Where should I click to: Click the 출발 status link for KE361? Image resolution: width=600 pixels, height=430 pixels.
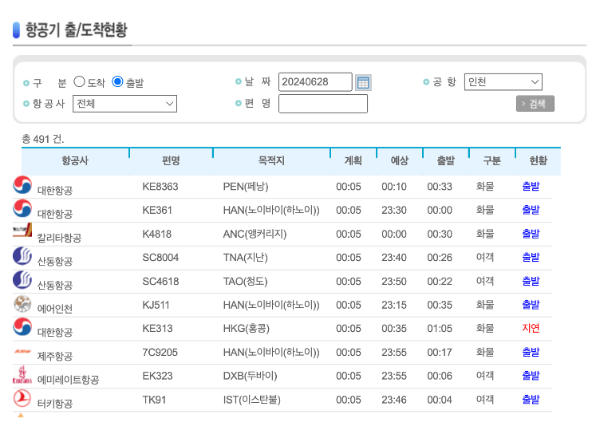[531, 210]
